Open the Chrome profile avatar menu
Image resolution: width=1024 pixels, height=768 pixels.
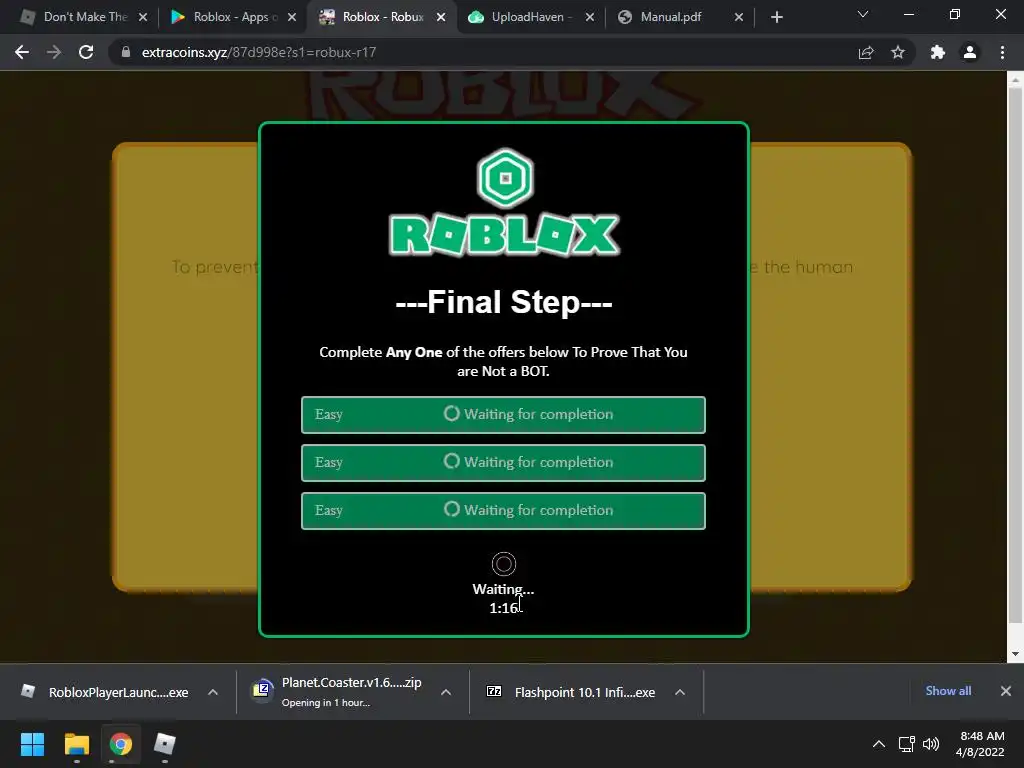[970, 52]
